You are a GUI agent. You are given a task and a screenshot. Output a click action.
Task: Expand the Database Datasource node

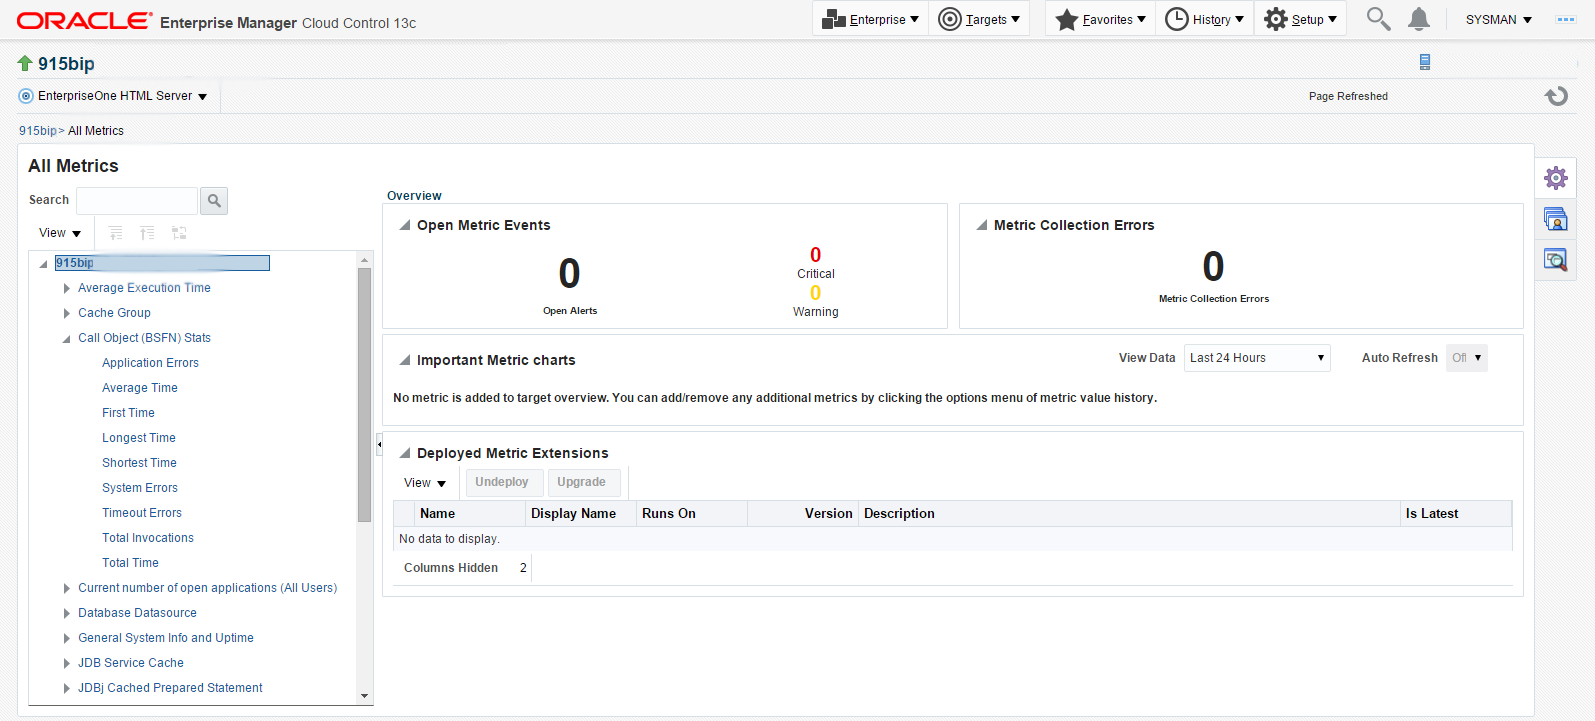[x=67, y=613]
